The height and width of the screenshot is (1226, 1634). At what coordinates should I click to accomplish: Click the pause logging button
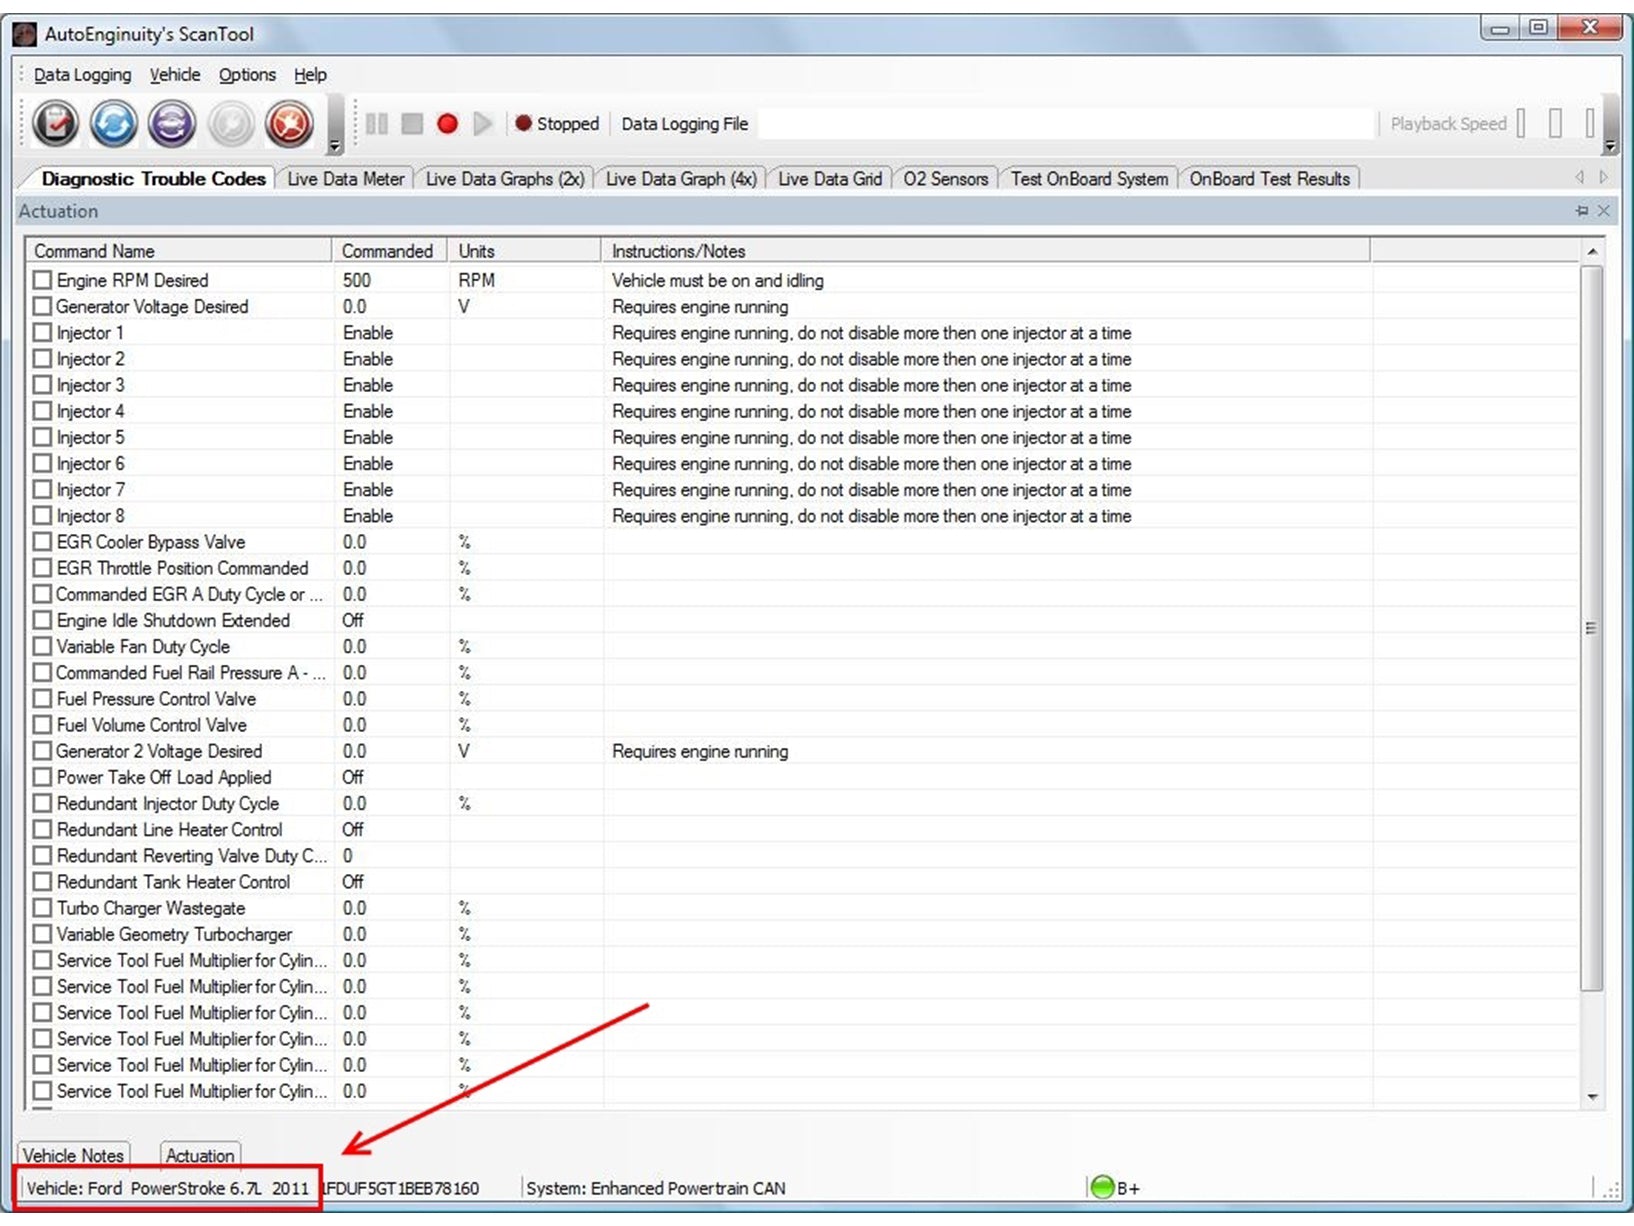[x=377, y=124]
